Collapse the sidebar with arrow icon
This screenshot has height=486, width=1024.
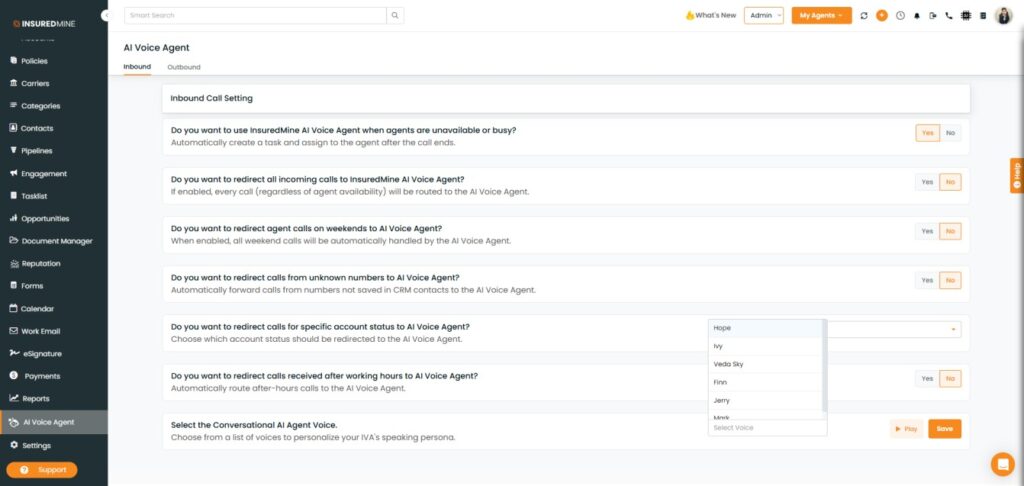coord(106,16)
